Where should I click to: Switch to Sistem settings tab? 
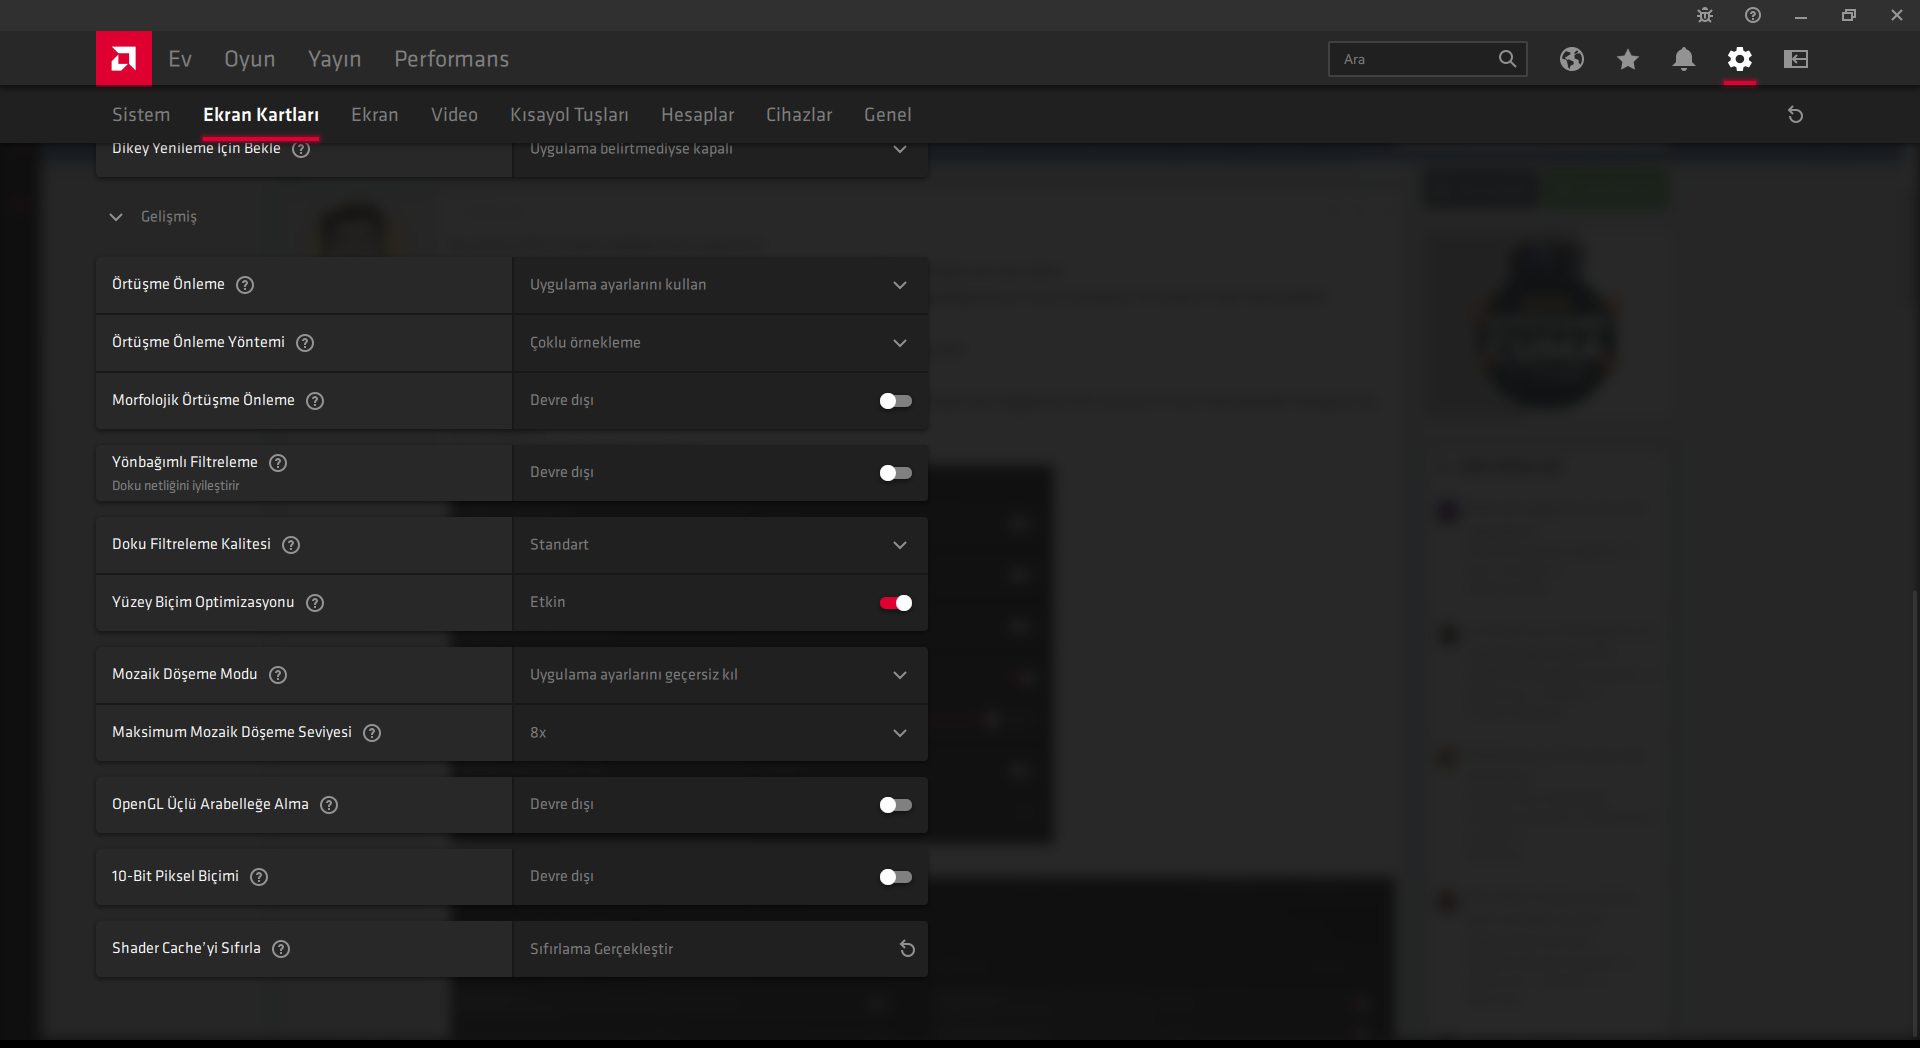tap(141, 115)
